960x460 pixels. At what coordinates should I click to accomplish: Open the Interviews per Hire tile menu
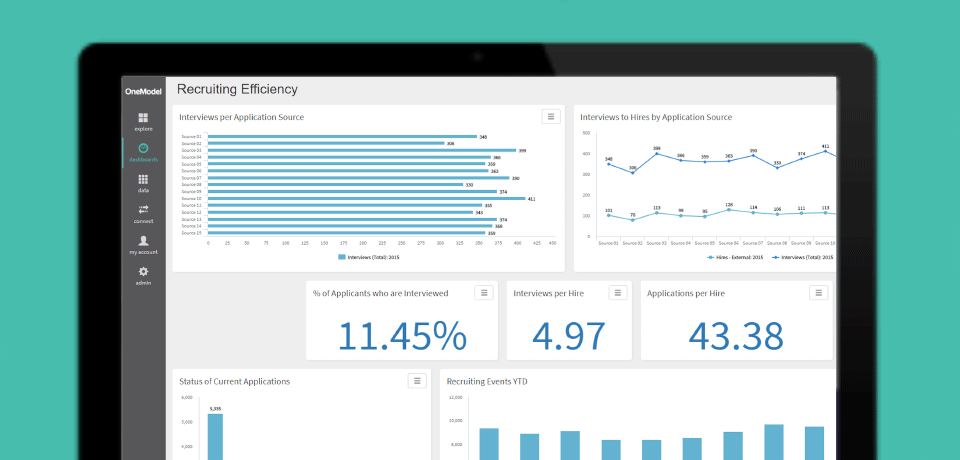point(618,293)
